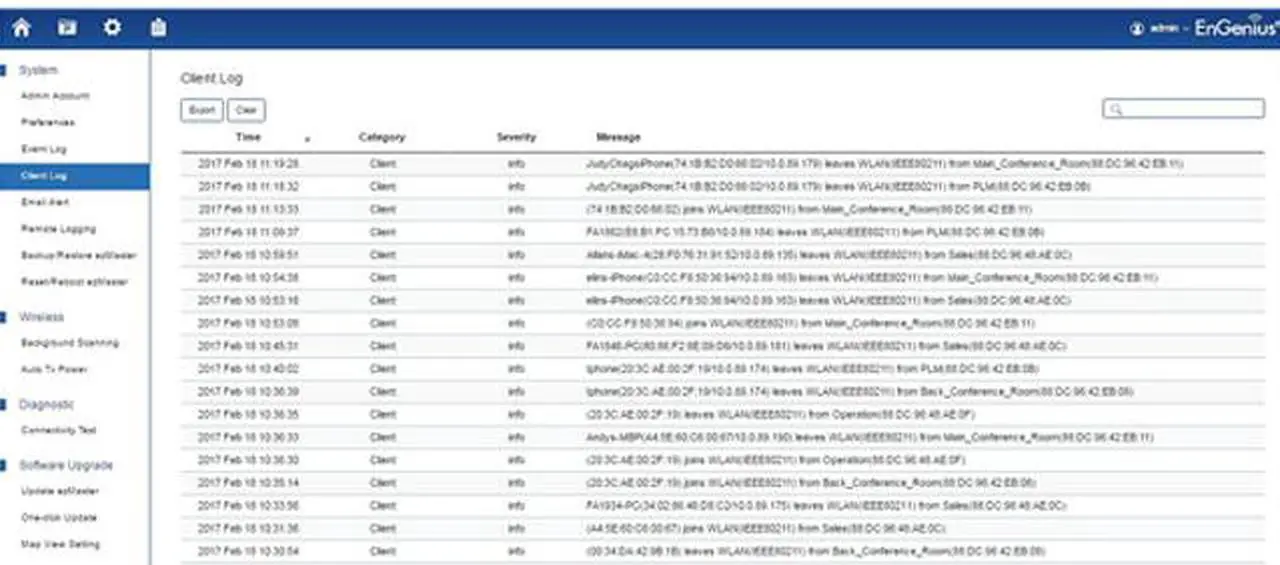Click the 2017 Feb 18 10:35:14 log entry time
Viewport: 1280px width, 565px height.
pyautogui.click(x=248, y=483)
